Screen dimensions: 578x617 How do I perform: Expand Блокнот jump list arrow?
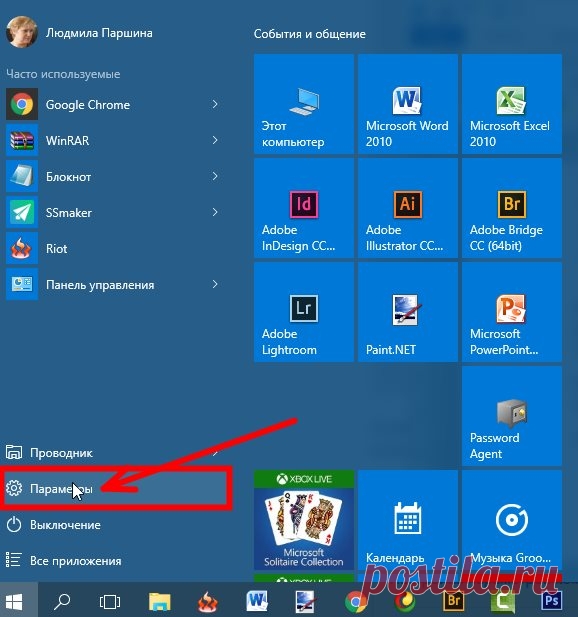215,176
